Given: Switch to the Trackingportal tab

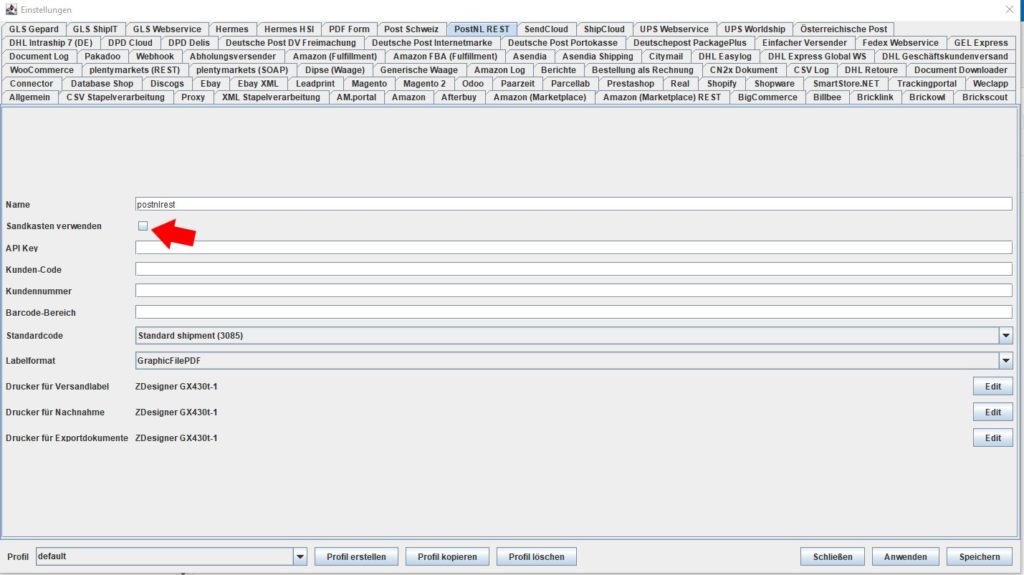Looking at the screenshot, I should click(x=926, y=84).
